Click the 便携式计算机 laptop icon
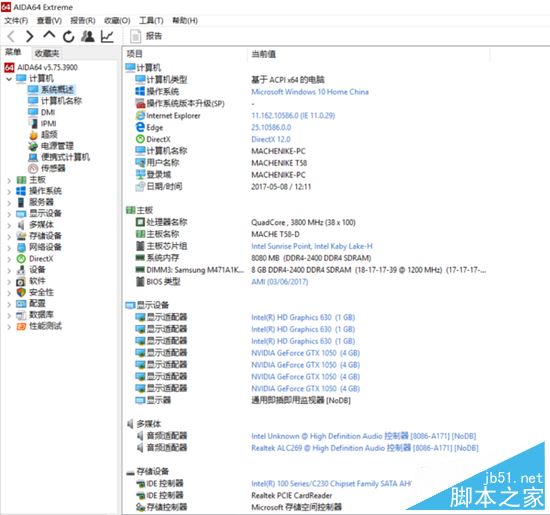 click(x=33, y=157)
